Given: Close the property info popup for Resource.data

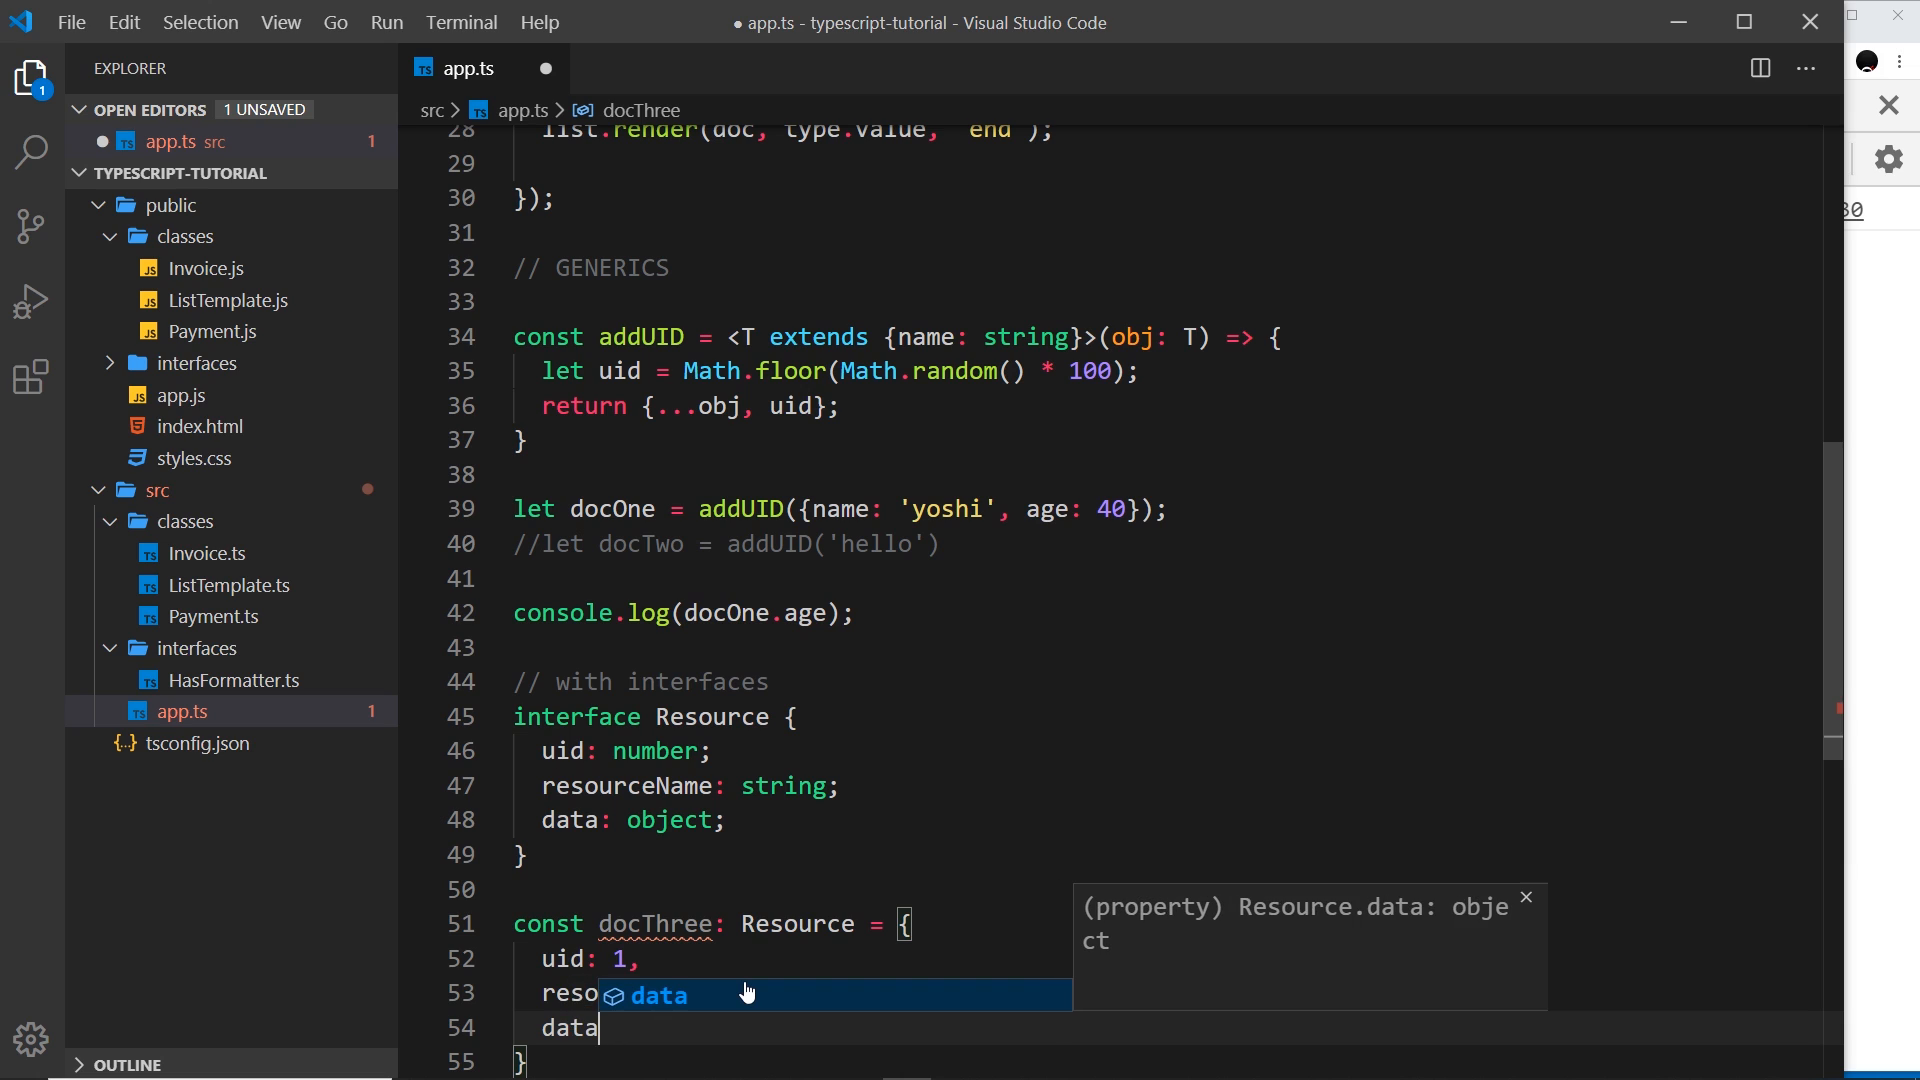Looking at the screenshot, I should click(1526, 897).
